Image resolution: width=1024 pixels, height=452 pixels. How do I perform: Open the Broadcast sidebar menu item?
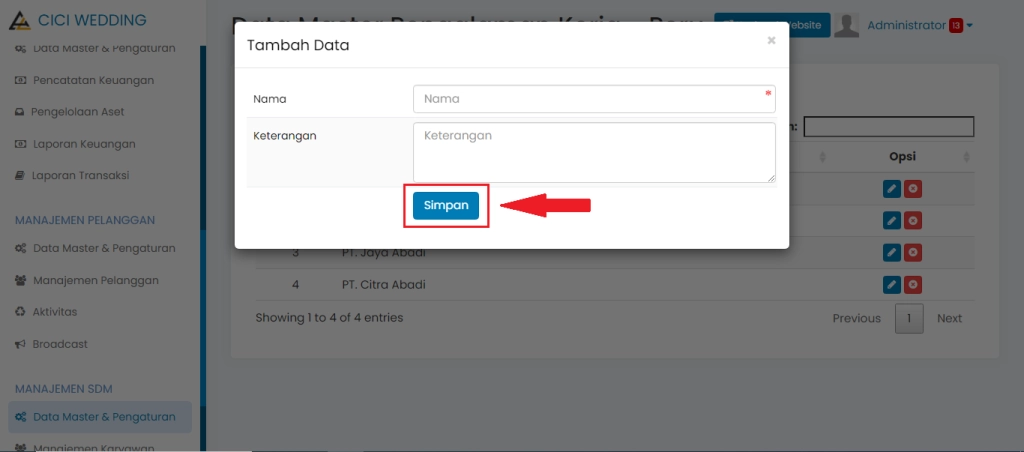[60, 344]
